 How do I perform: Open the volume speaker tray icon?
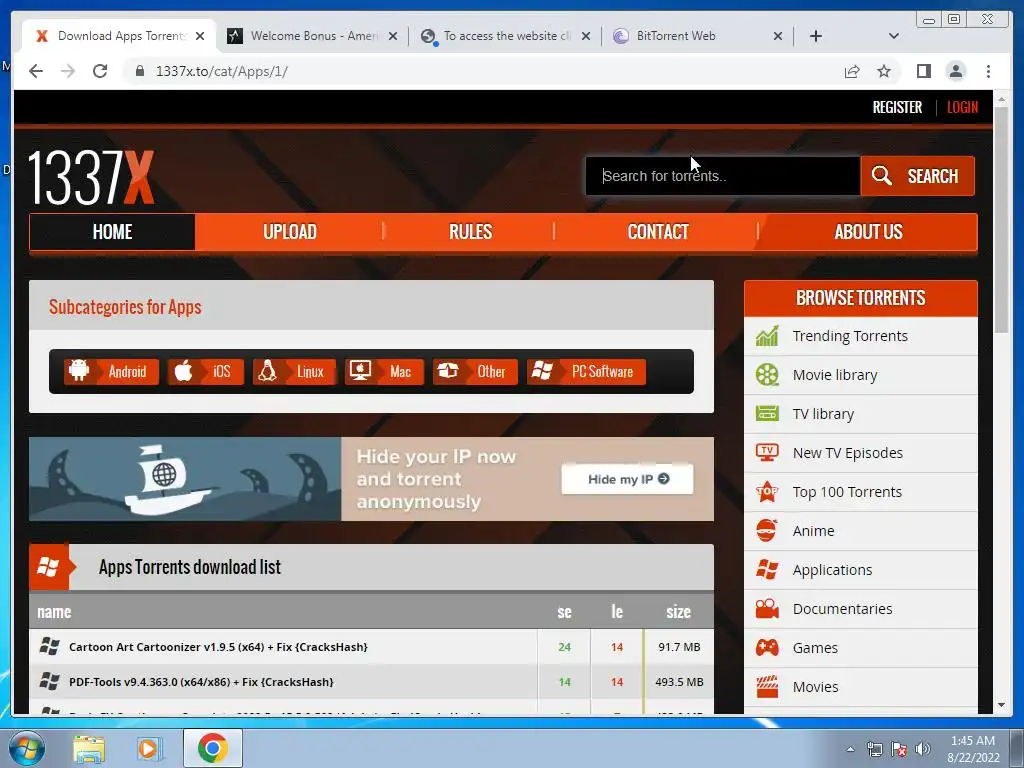coord(923,749)
